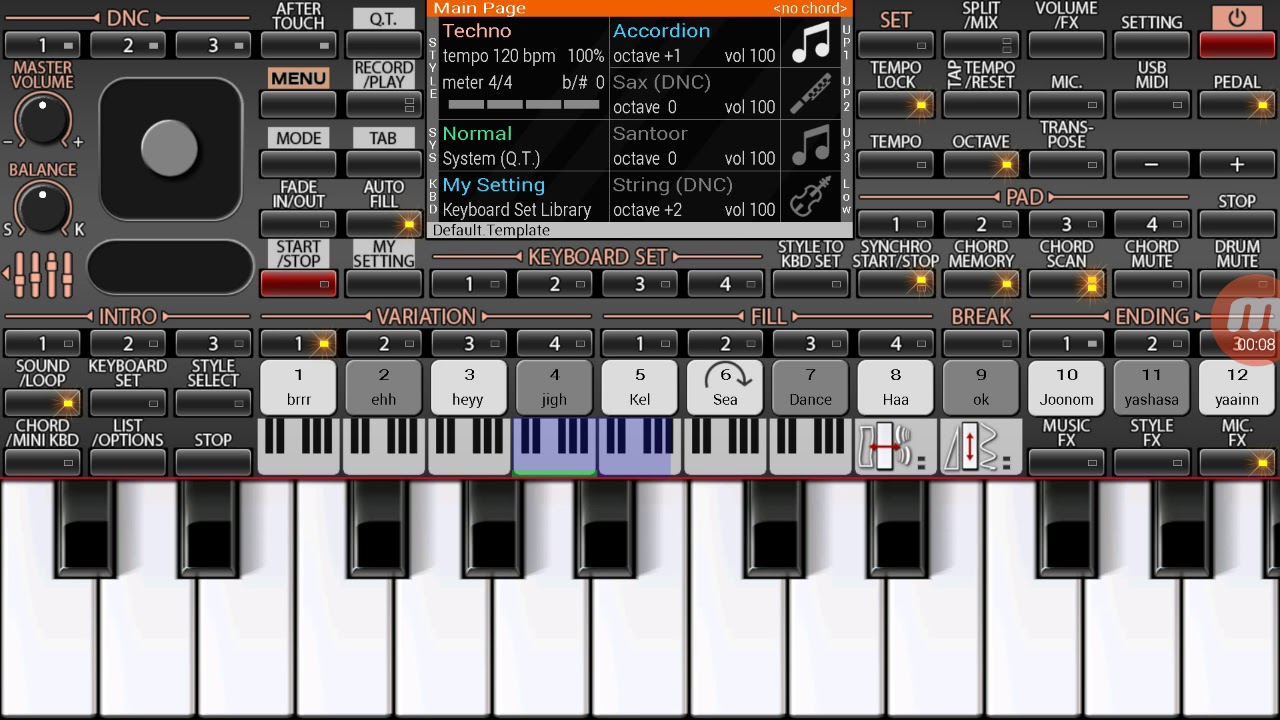Select Variation 1
This screenshot has width=1280, height=720.
coord(298,343)
